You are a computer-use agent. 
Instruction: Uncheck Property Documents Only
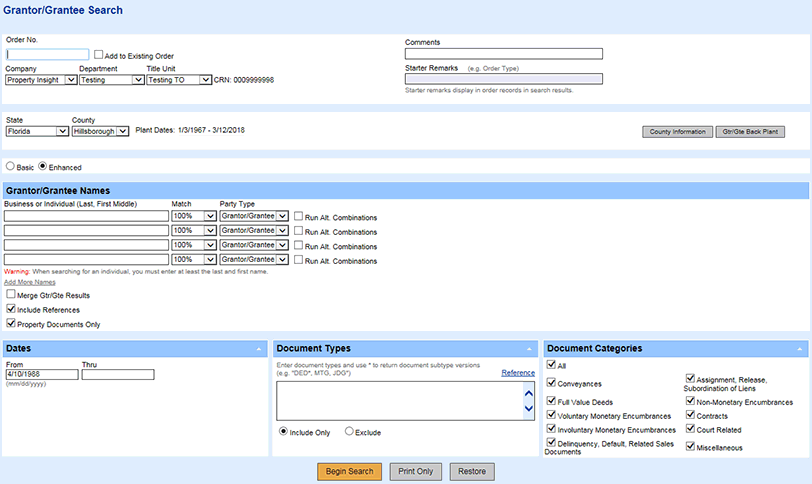pyautogui.click(x=11, y=324)
